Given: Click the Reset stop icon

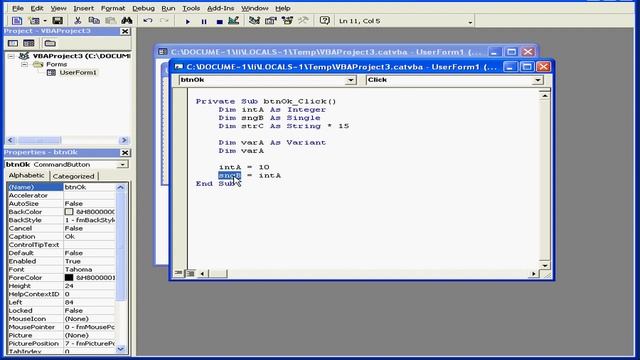Looking at the screenshot, I should [220, 21].
